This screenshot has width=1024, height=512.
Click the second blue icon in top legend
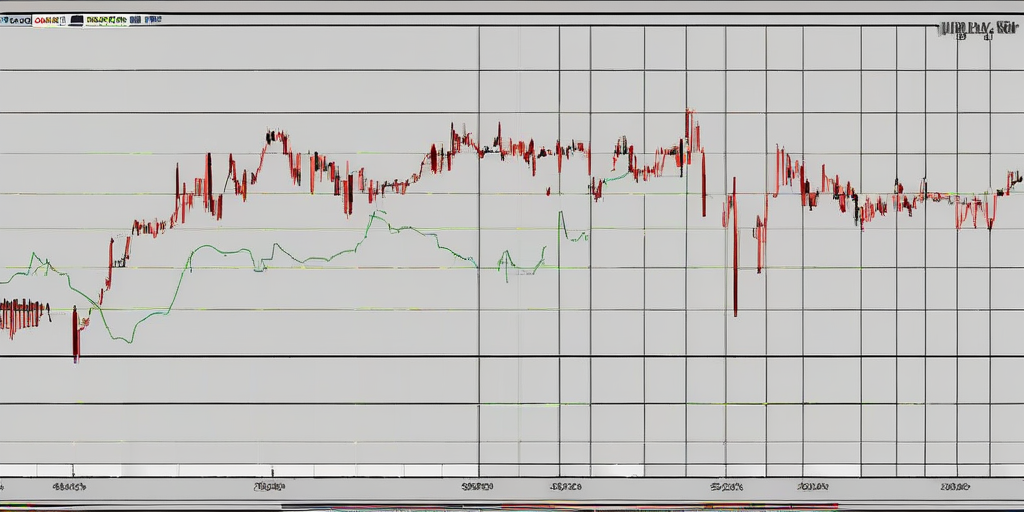(x=153, y=19)
